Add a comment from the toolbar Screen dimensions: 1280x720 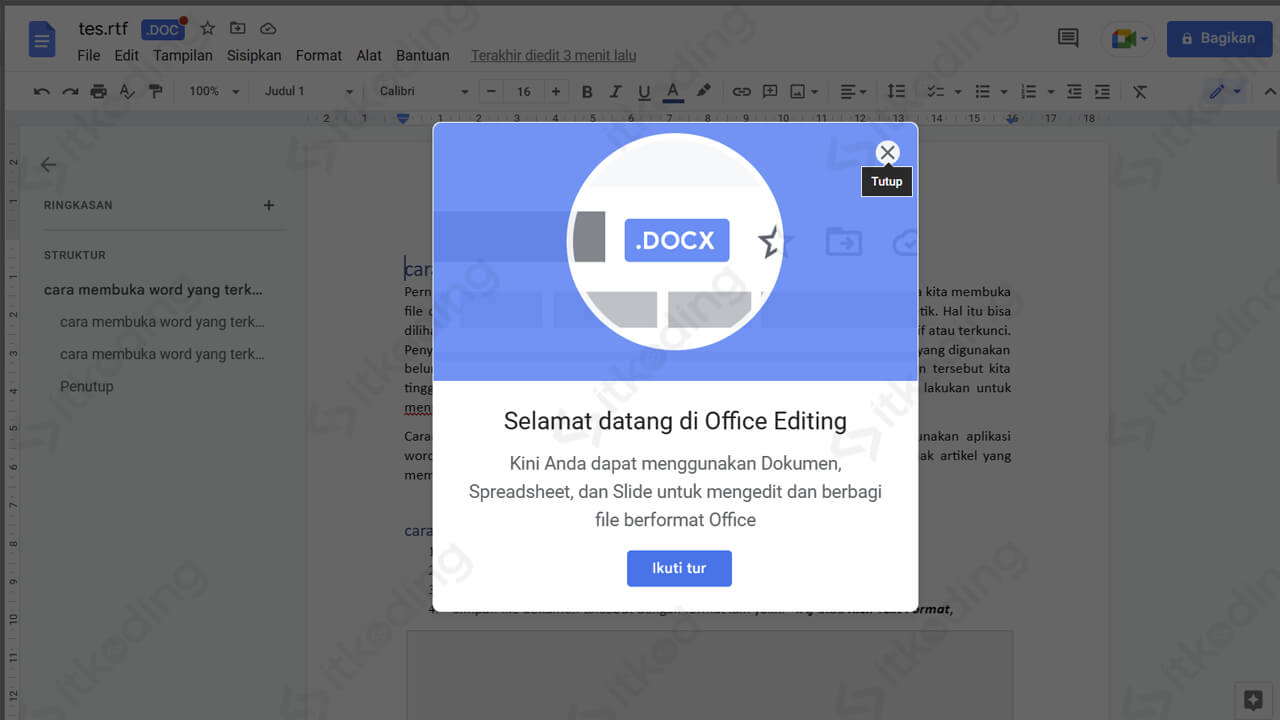[x=770, y=91]
